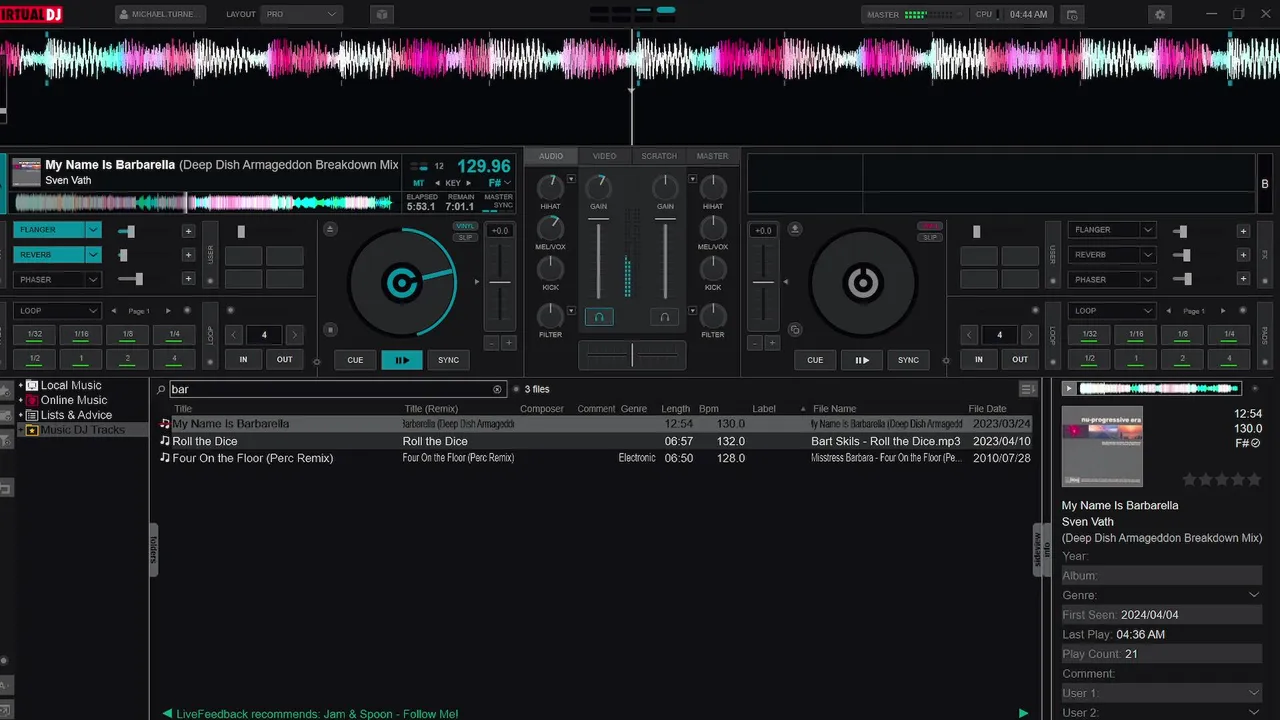
Task: Switch to the MASTER mixer tab
Action: 712,156
